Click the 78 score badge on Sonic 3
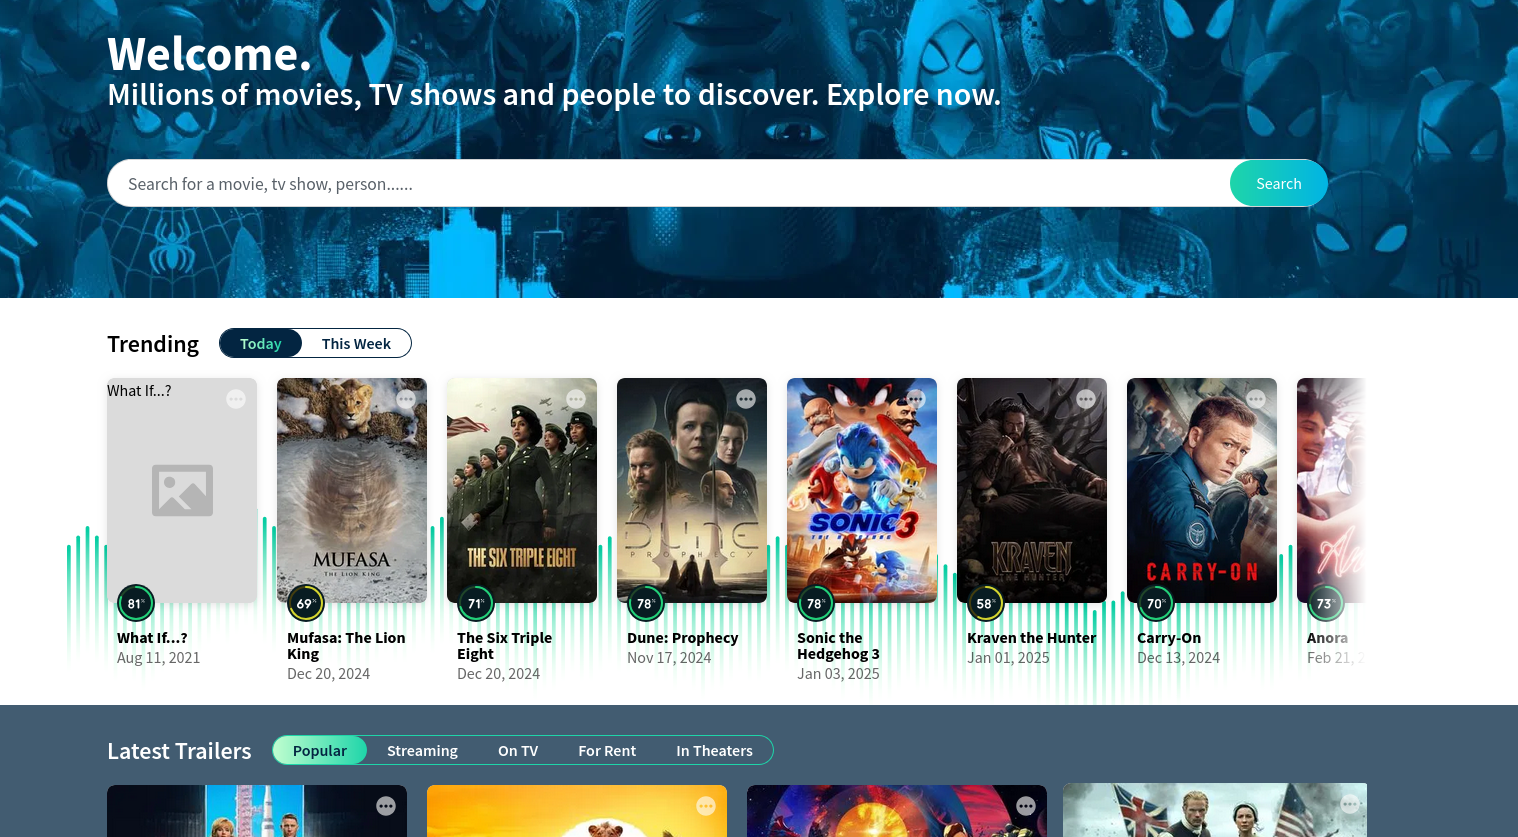Screen dimensions: 1518x837 coord(816,603)
